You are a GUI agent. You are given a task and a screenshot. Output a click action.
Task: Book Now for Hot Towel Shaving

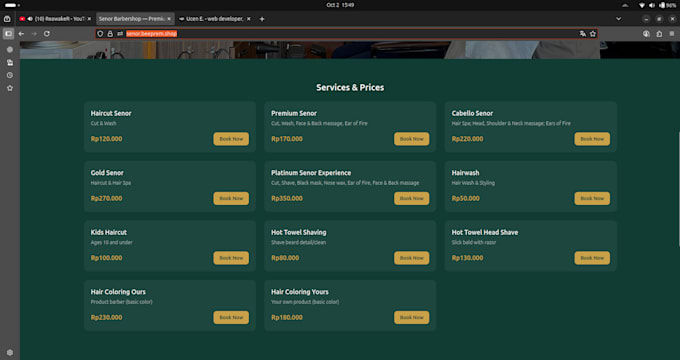click(x=412, y=258)
